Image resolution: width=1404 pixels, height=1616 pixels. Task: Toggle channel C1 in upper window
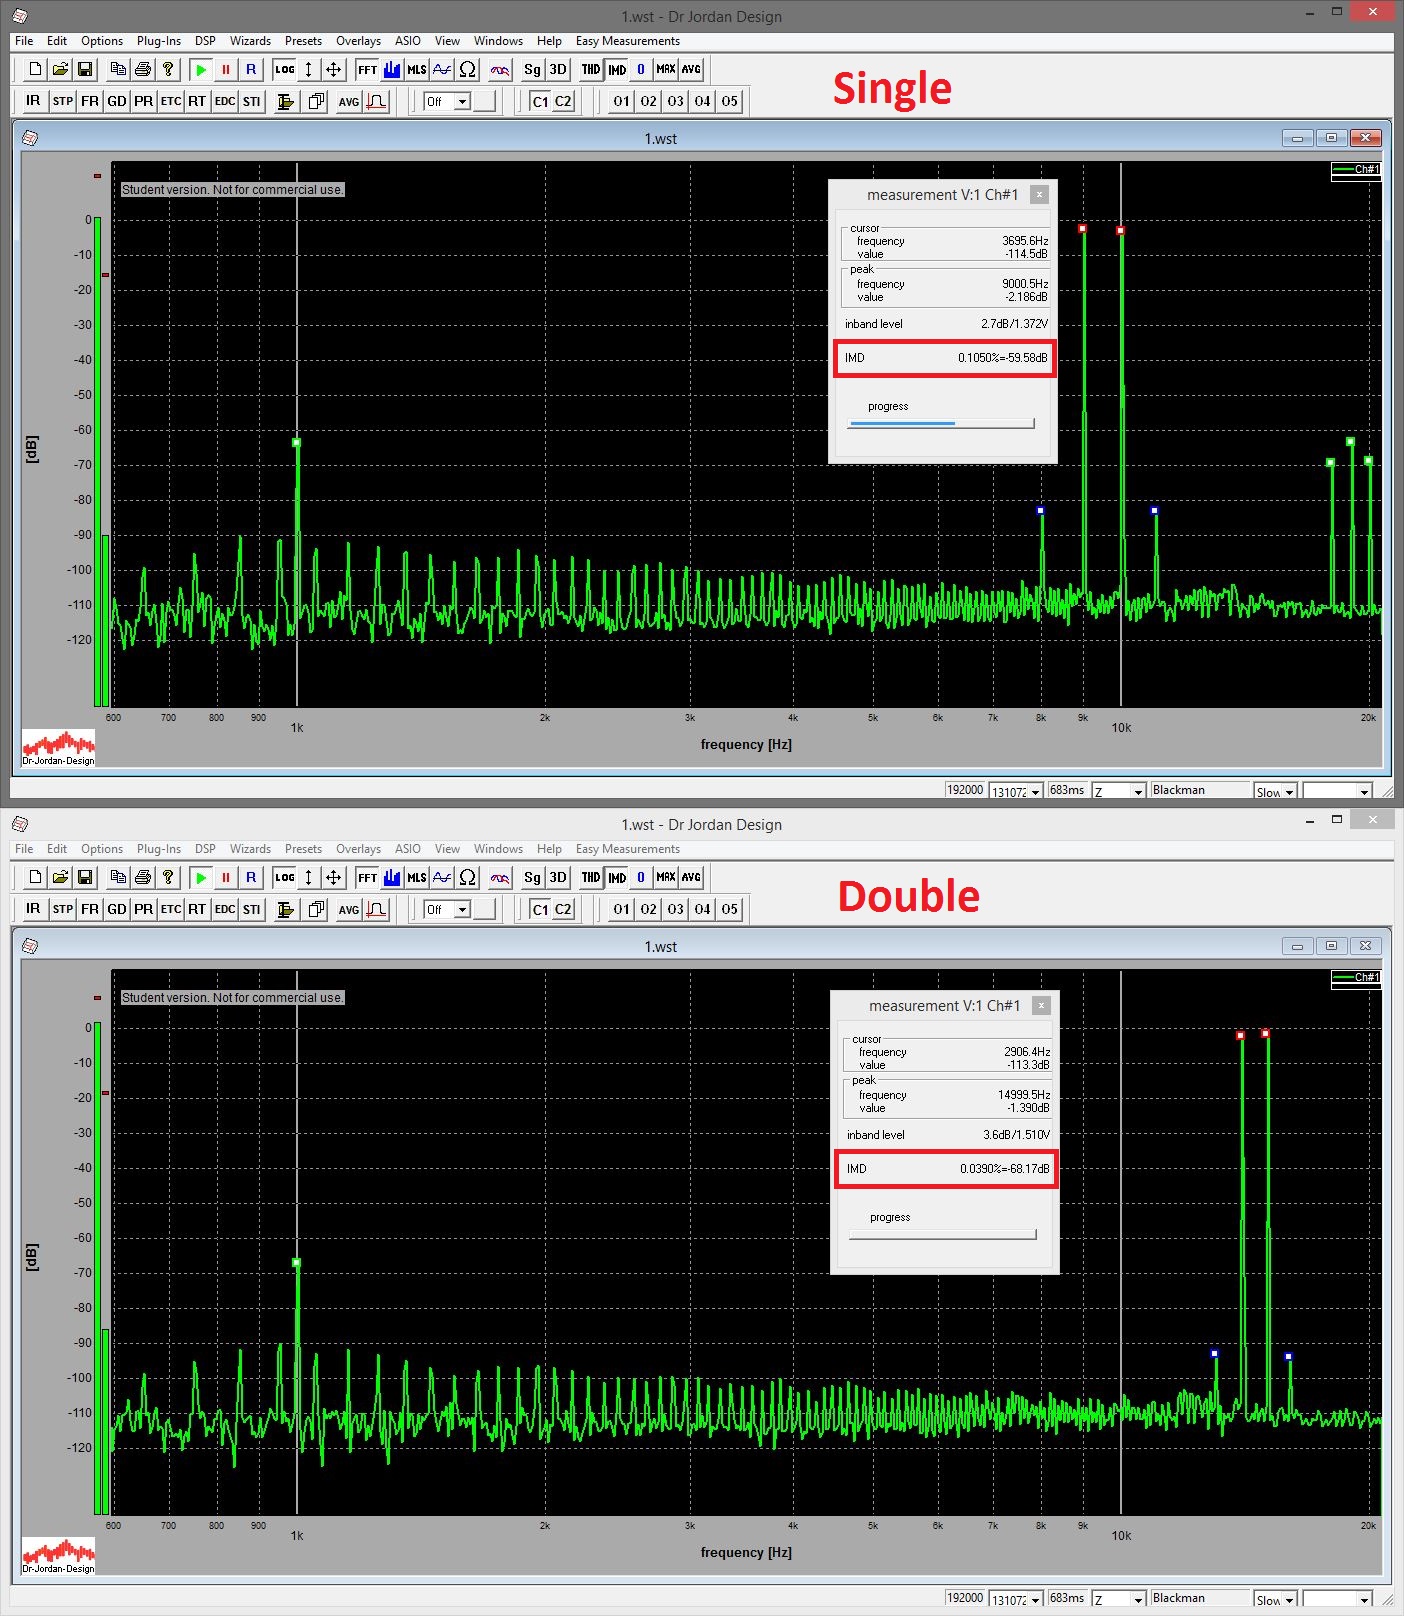coord(540,101)
